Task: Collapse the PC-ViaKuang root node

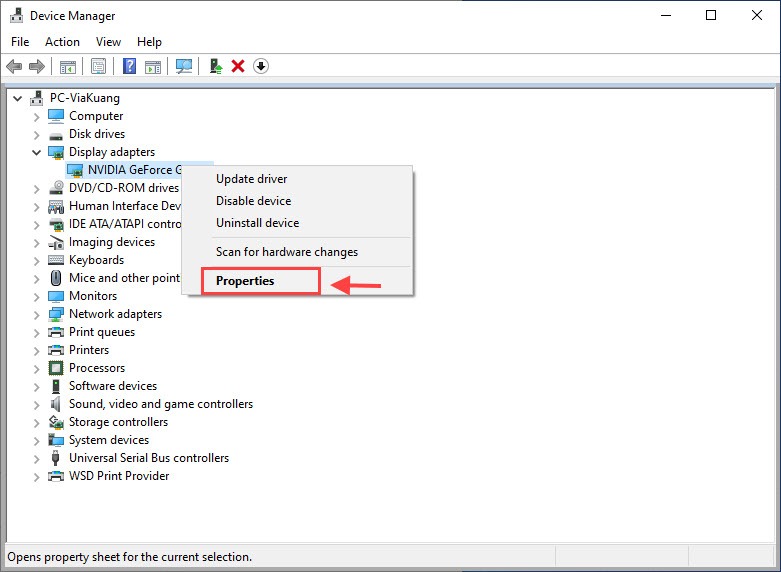Action: (18, 98)
